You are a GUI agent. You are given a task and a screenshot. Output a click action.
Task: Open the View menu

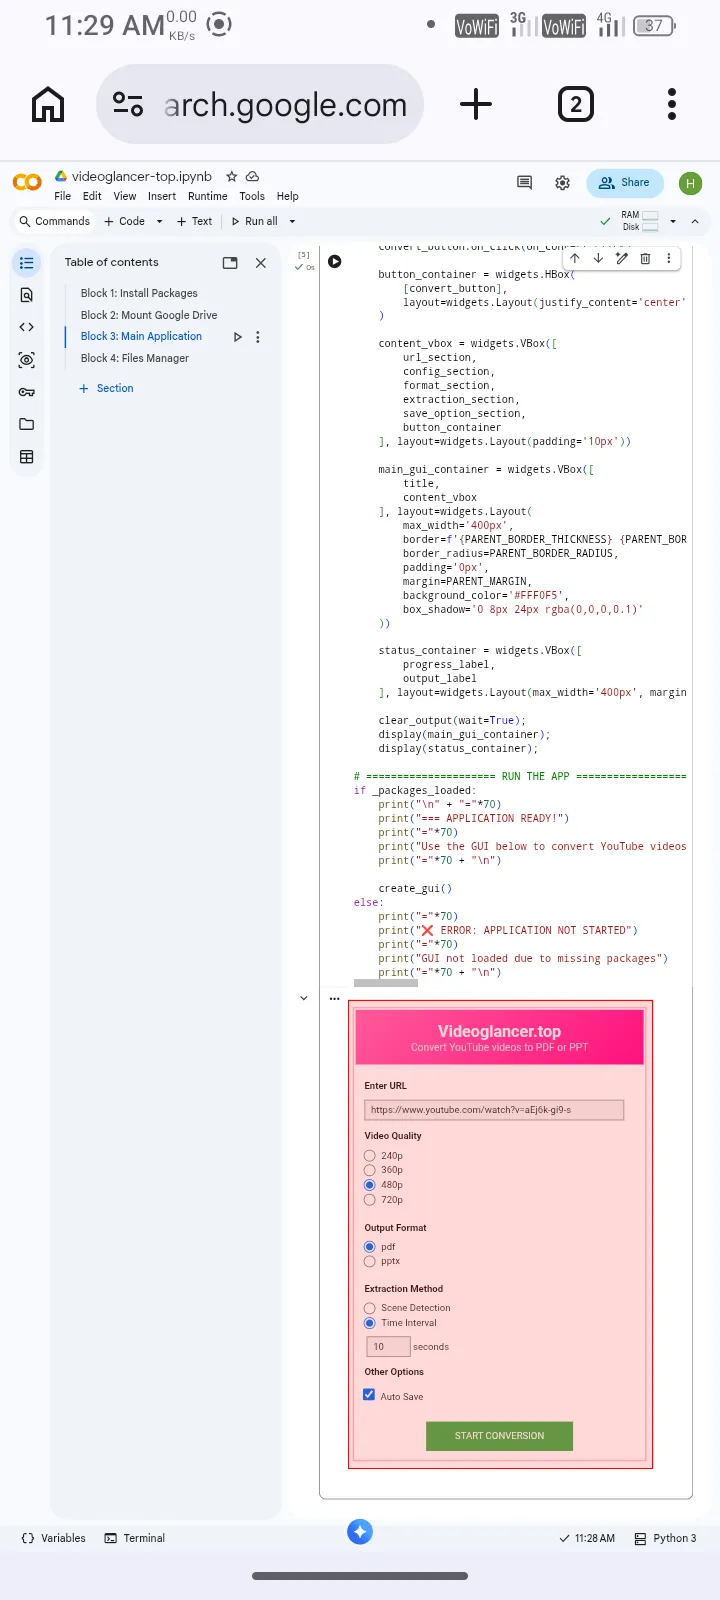(x=125, y=197)
